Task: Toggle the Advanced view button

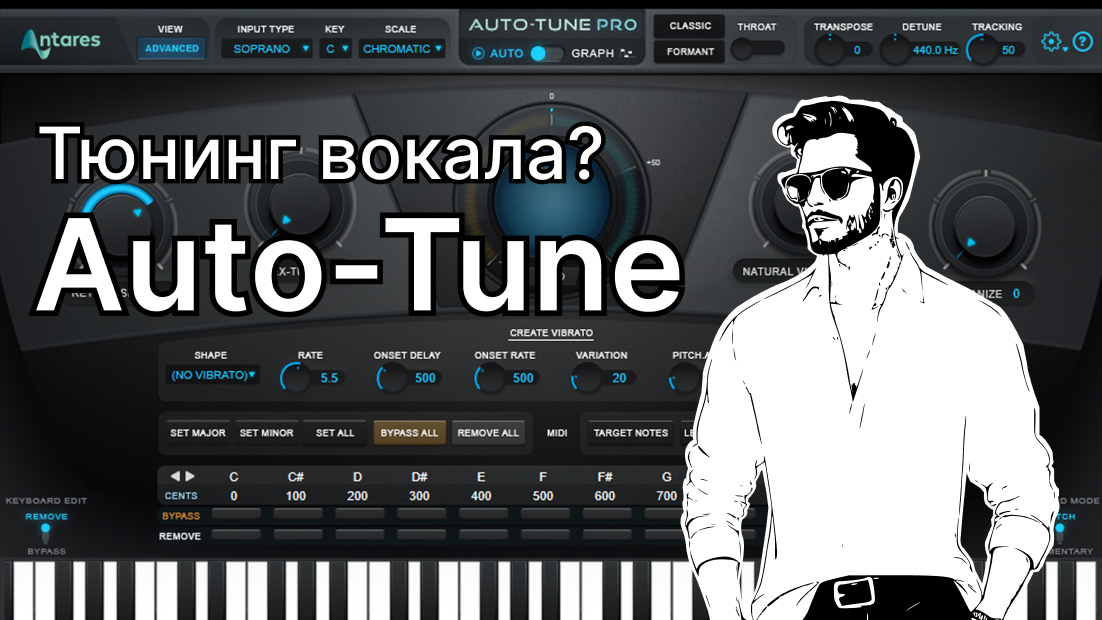Action: point(171,49)
